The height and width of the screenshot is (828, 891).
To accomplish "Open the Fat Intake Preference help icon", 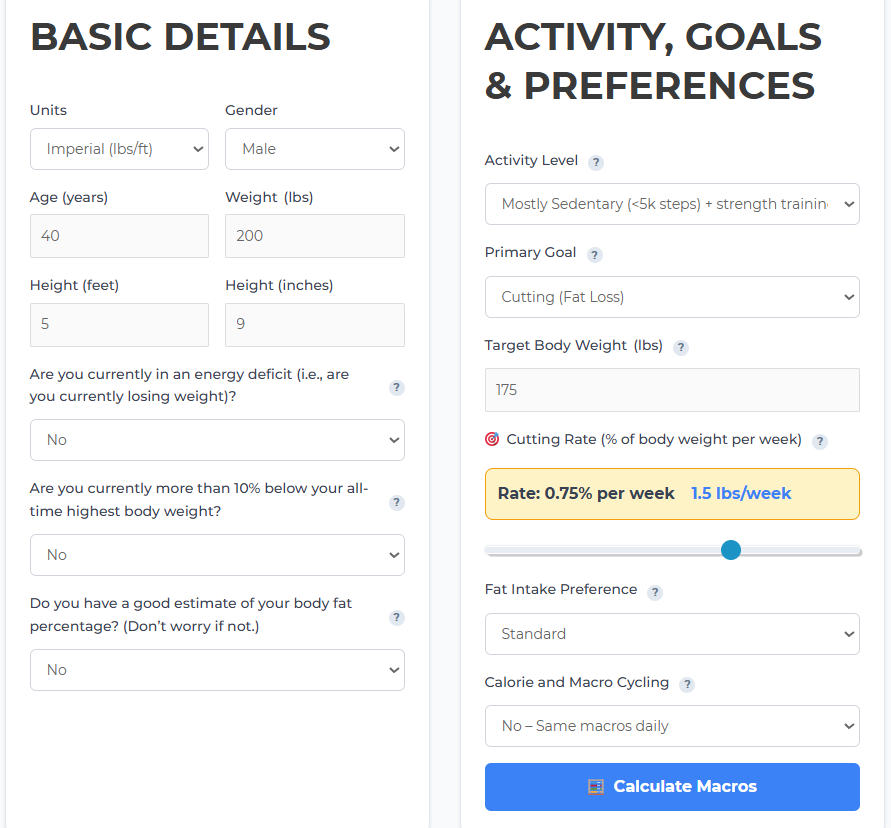I will [655, 592].
